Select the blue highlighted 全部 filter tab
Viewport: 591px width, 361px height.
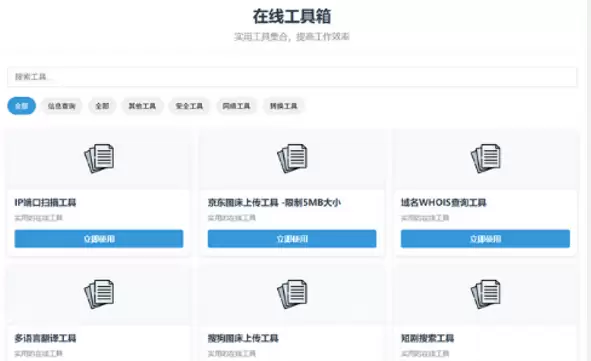(x=21, y=106)
